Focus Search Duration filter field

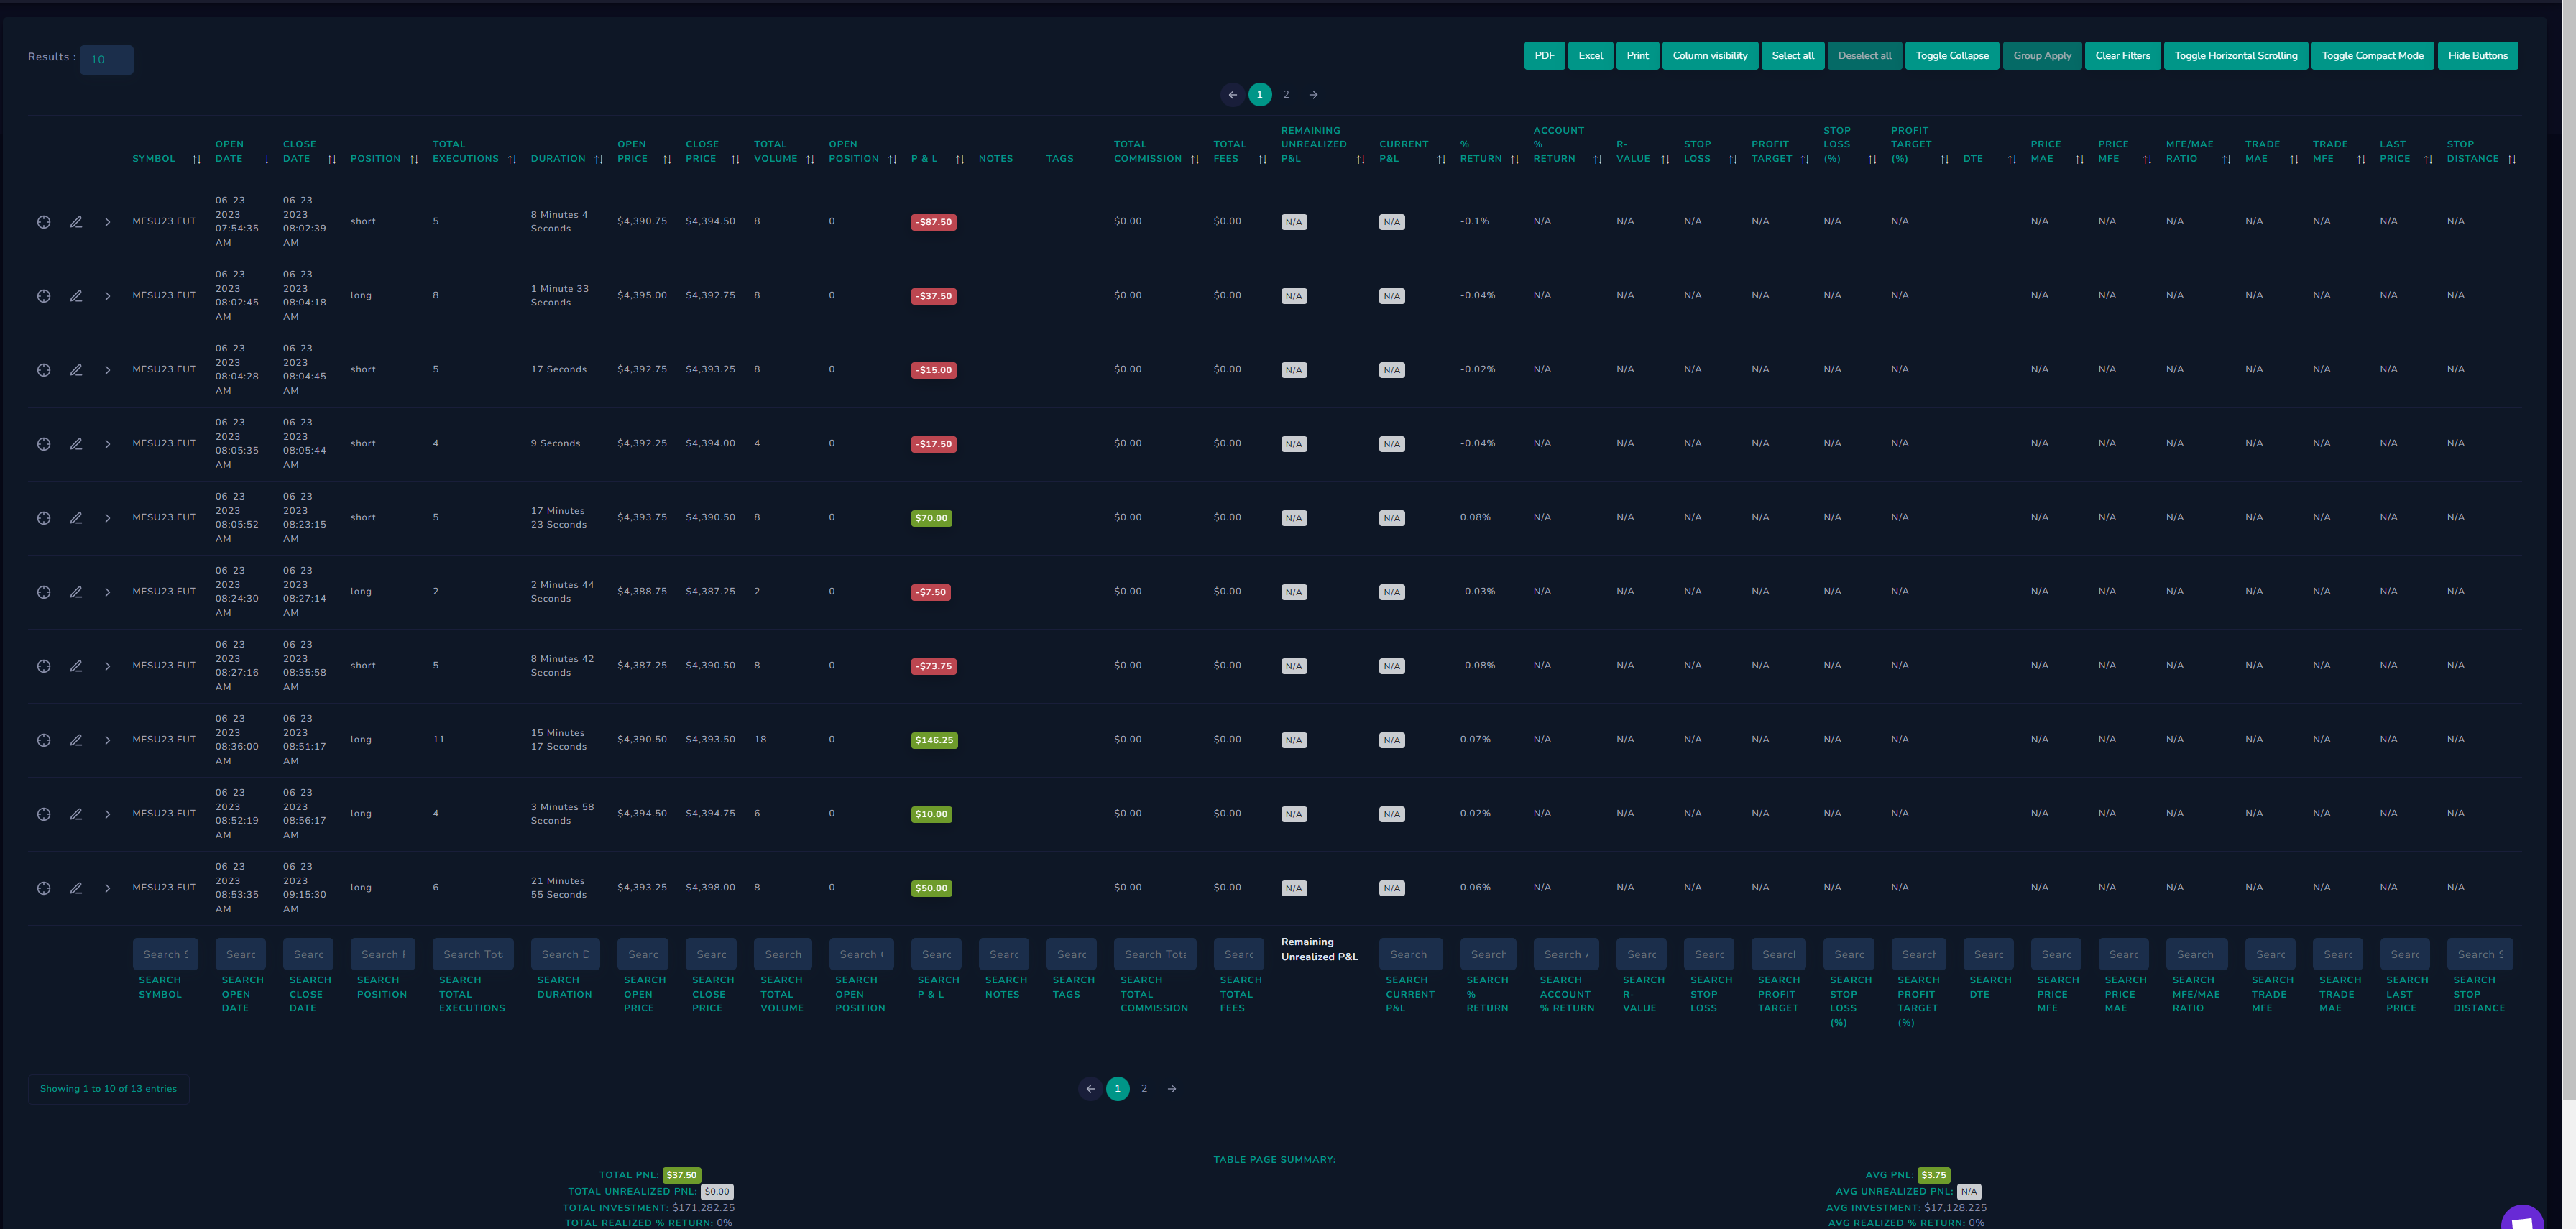[x=565, y=954]
